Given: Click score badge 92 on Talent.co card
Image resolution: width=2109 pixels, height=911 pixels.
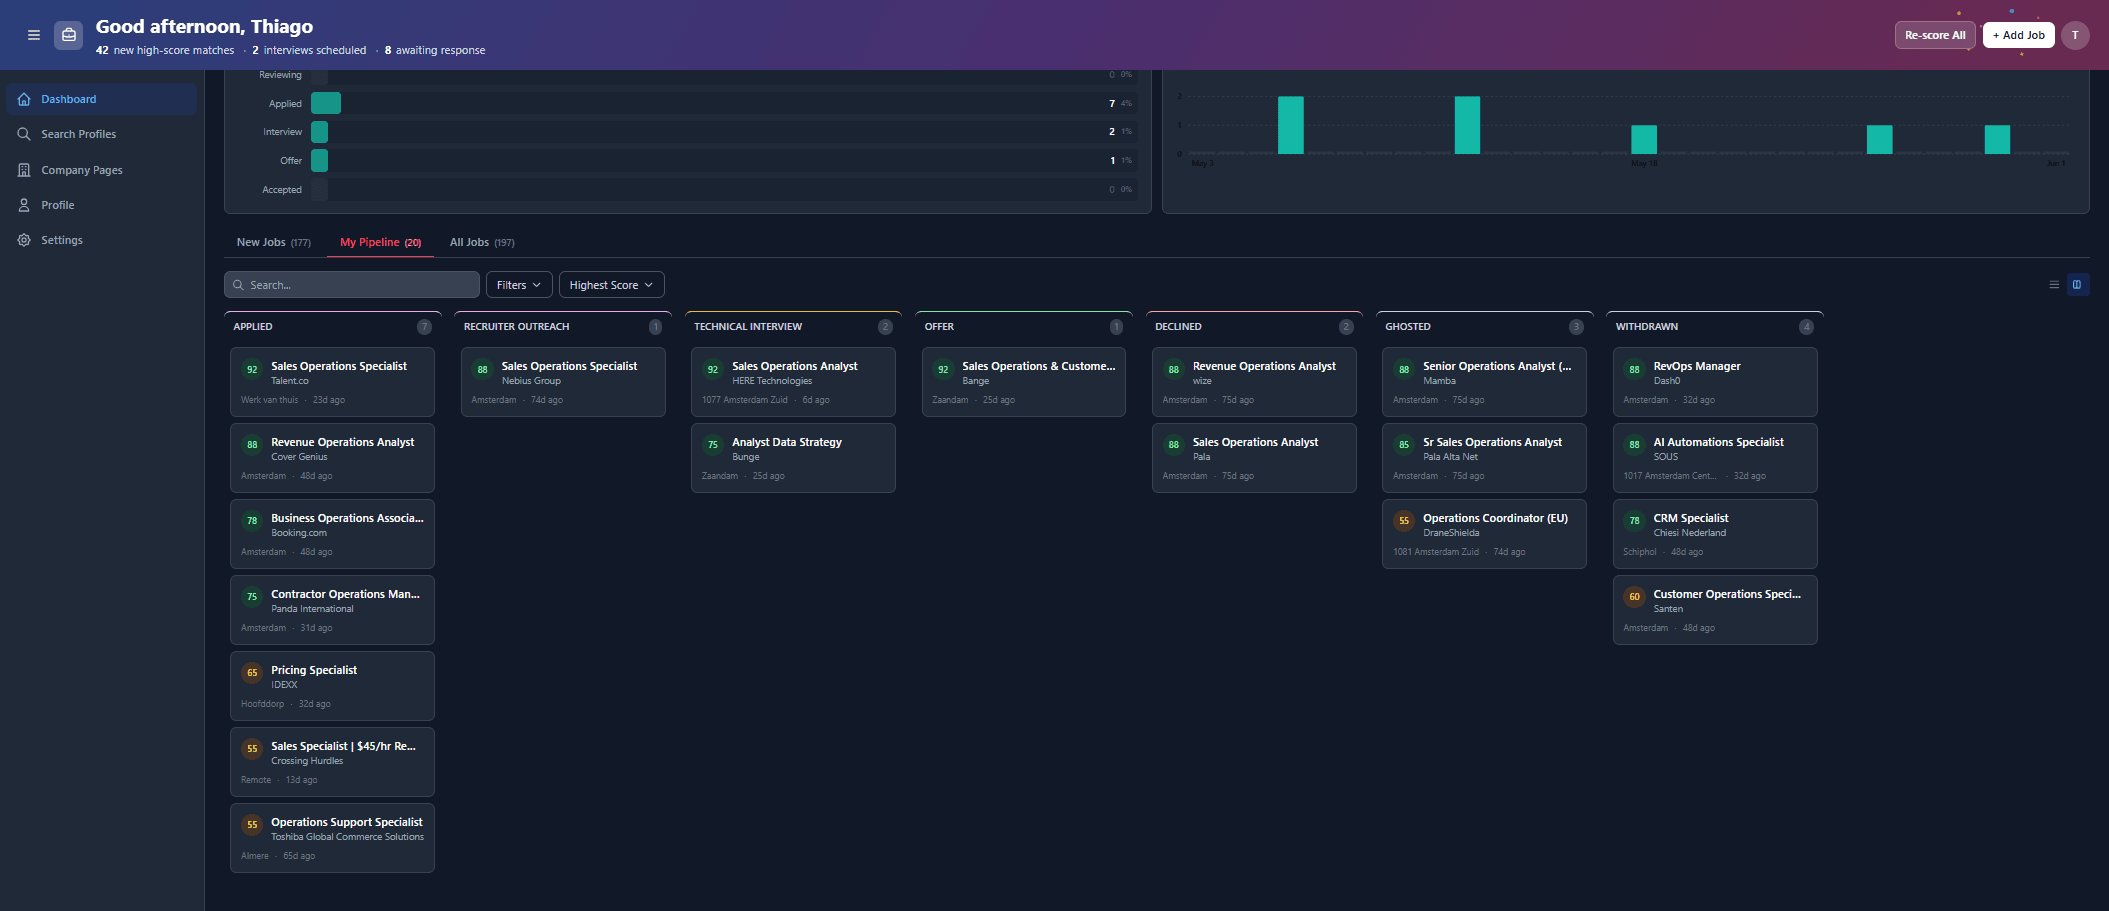Looking at the screenshot, I should [x=252, y=369].
